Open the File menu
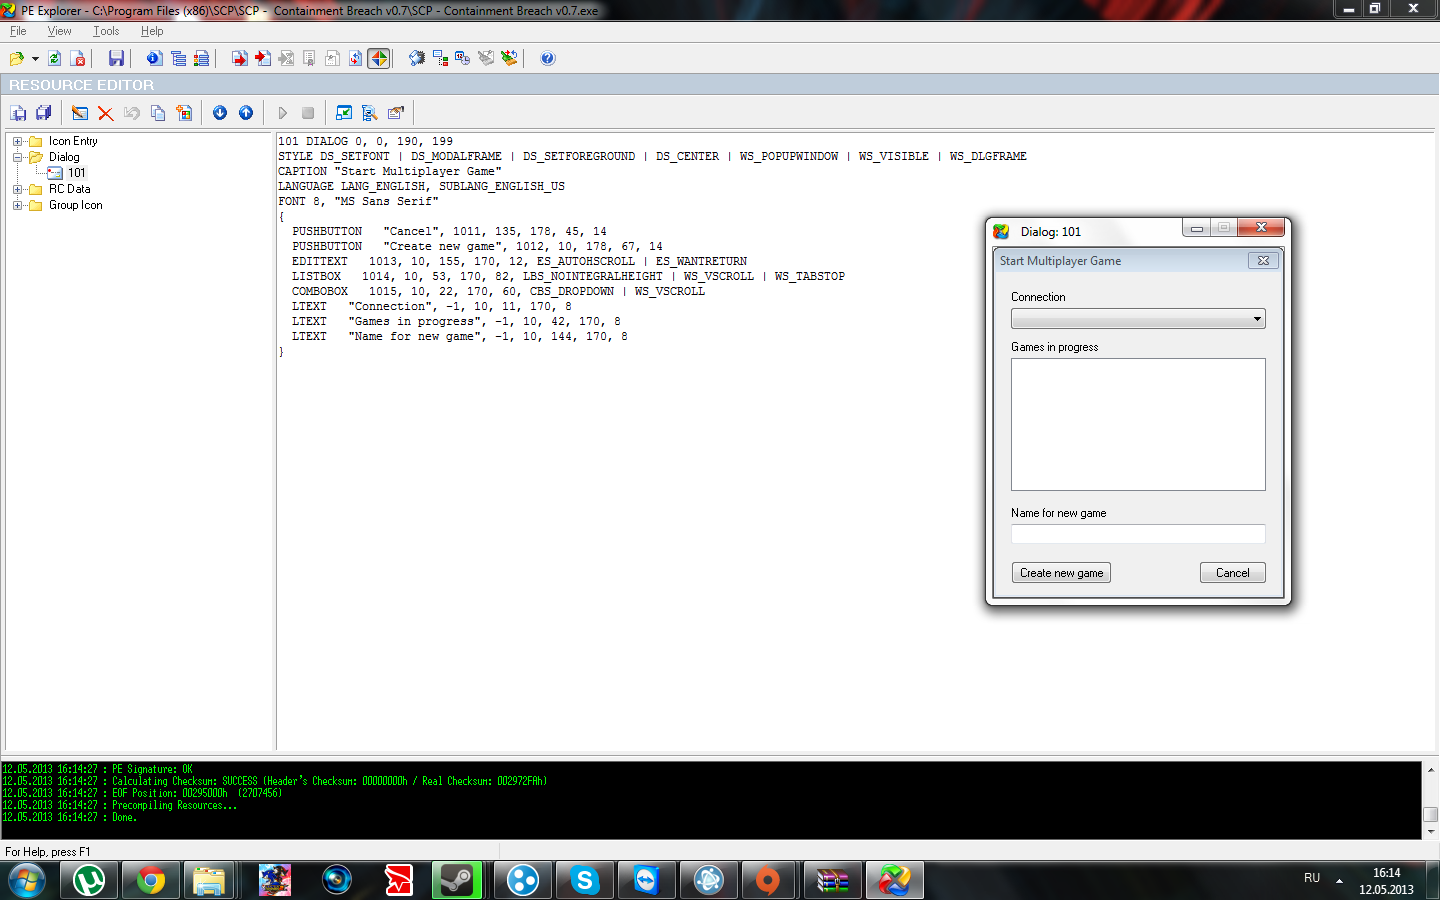 pyautogui.click(x=18, y=31)
